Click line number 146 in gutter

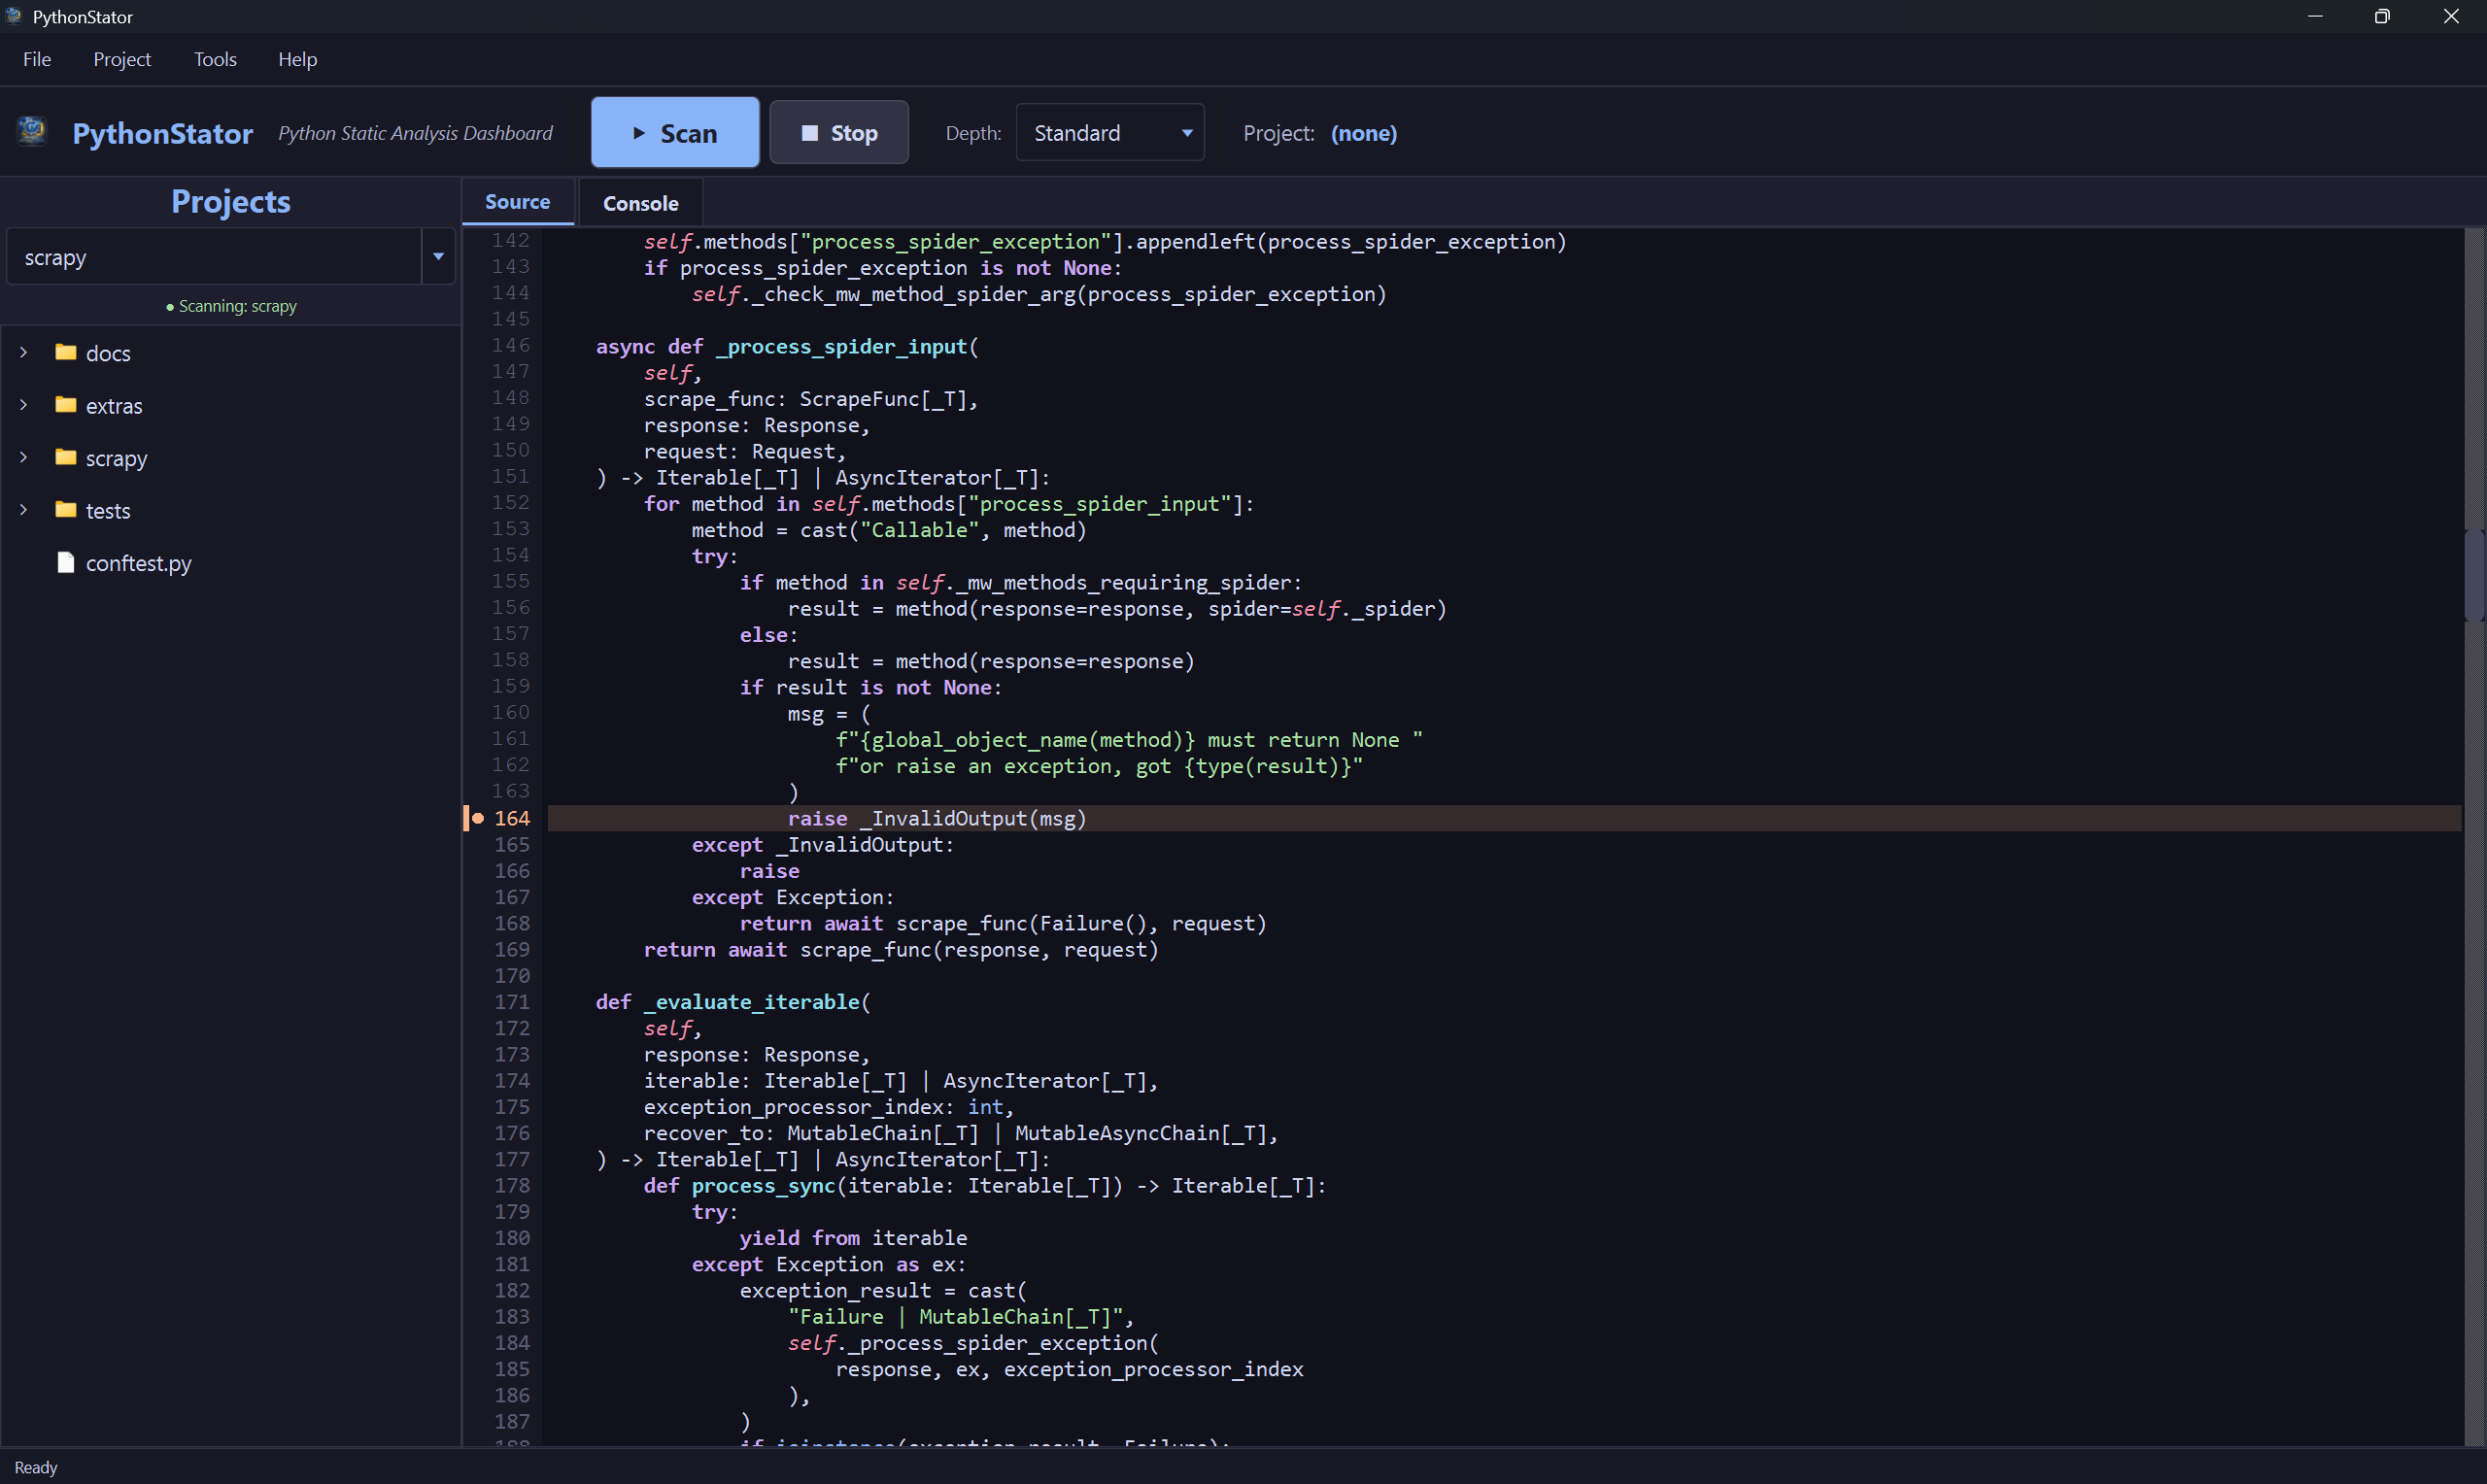511,345
